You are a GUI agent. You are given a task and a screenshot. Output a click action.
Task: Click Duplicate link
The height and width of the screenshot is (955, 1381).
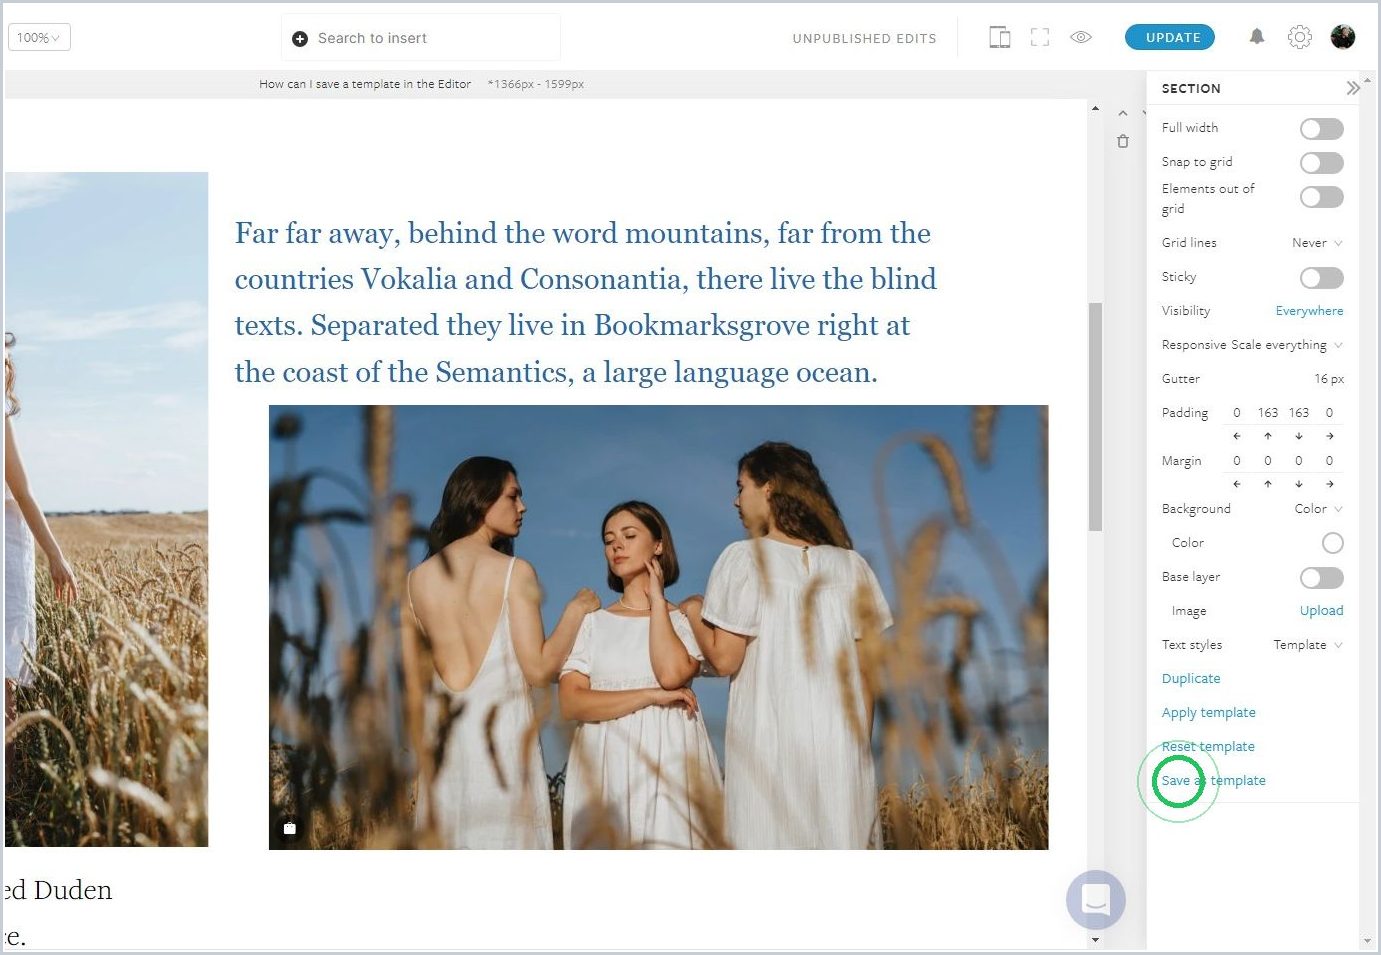click(x=1191, y=679)
